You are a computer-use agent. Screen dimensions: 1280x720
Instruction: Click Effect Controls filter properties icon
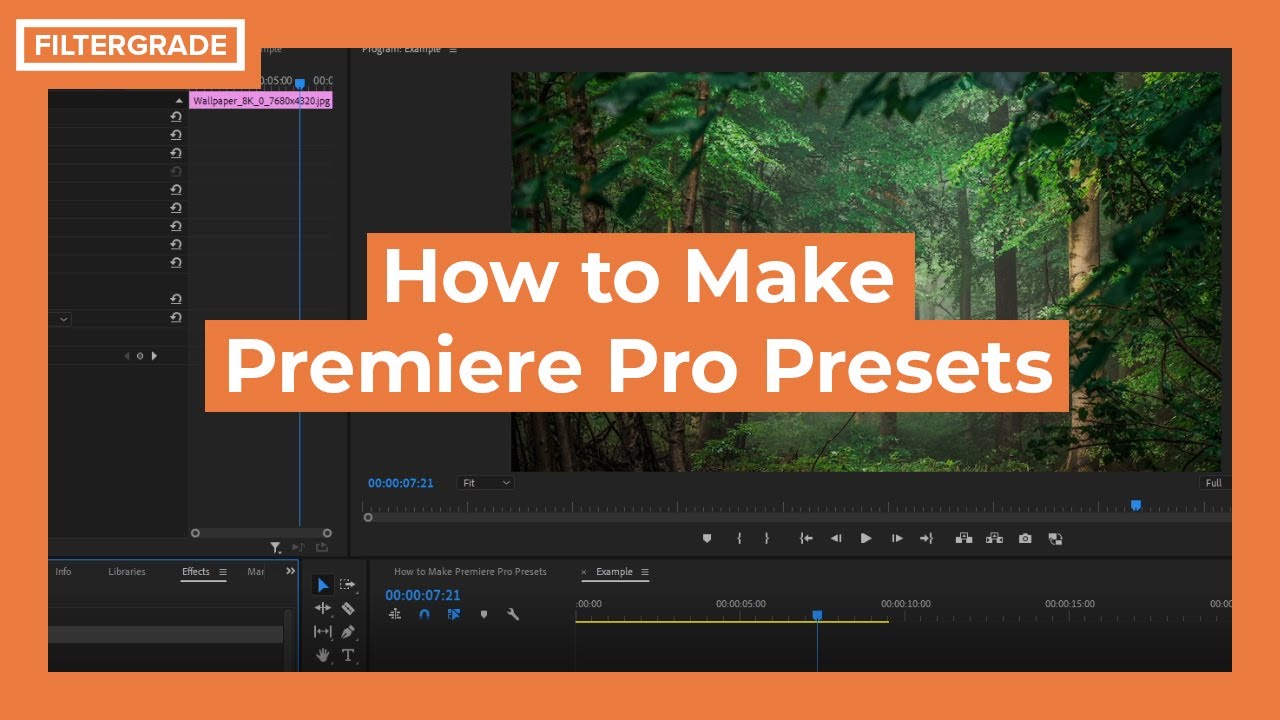click(x=276, y=547)
